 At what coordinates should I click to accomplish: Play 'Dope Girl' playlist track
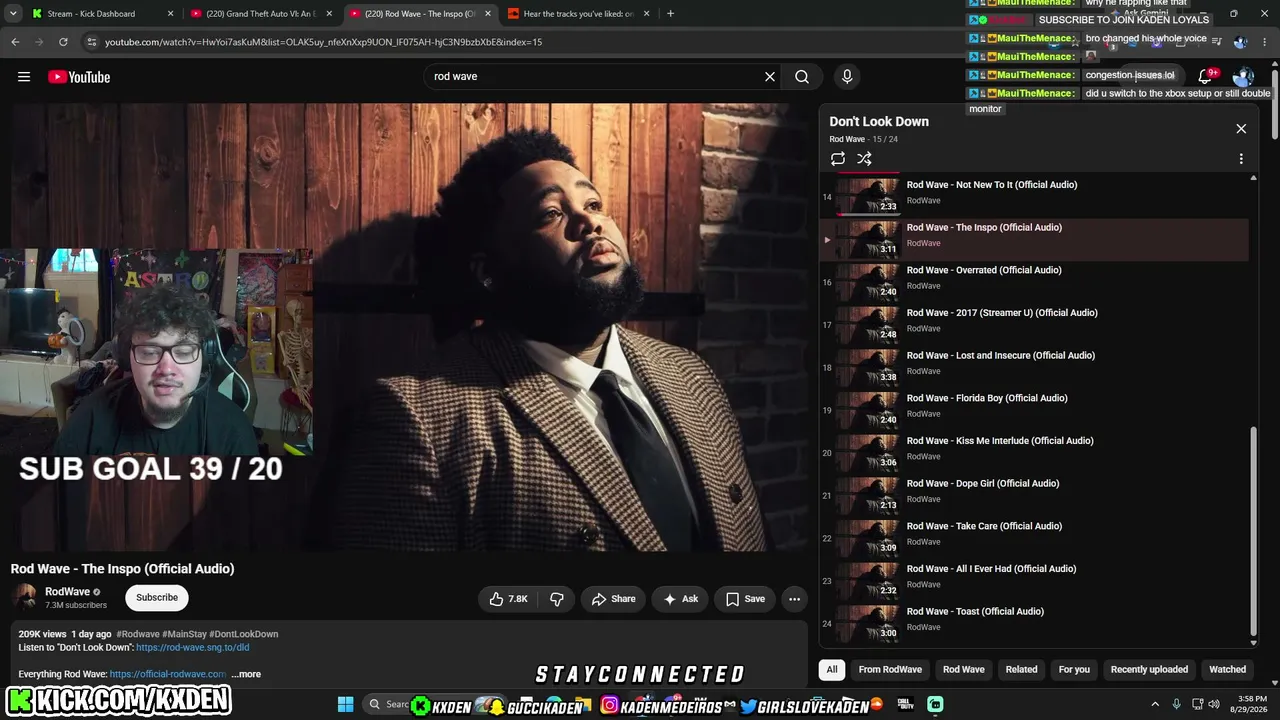1034,496
